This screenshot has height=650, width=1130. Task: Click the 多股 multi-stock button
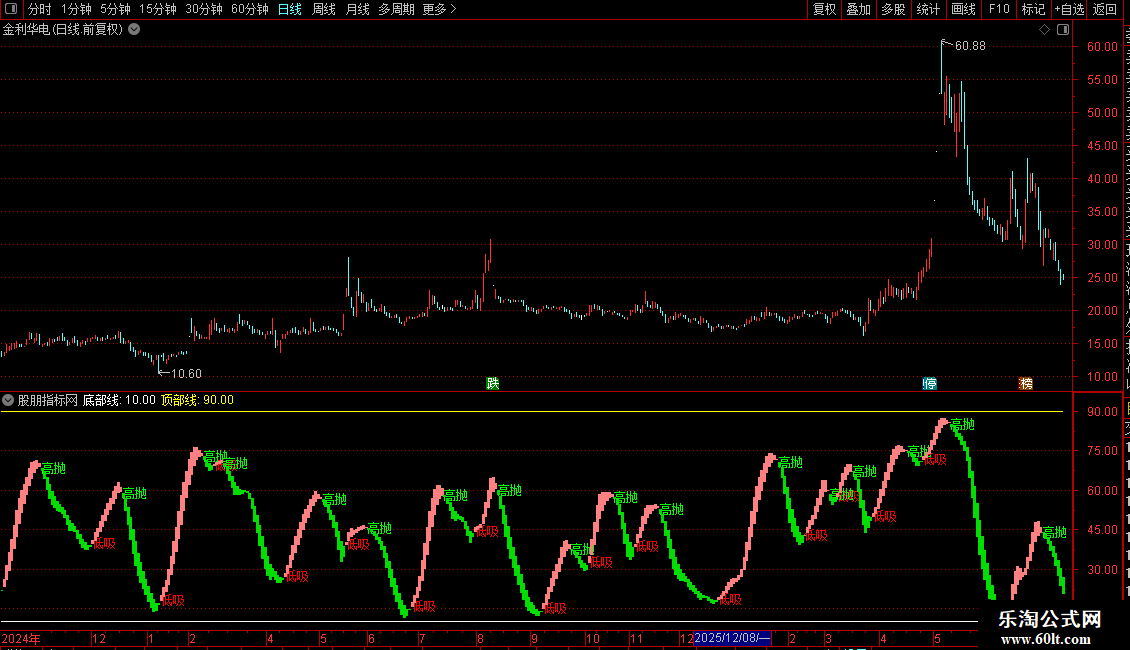pos(894,9)
